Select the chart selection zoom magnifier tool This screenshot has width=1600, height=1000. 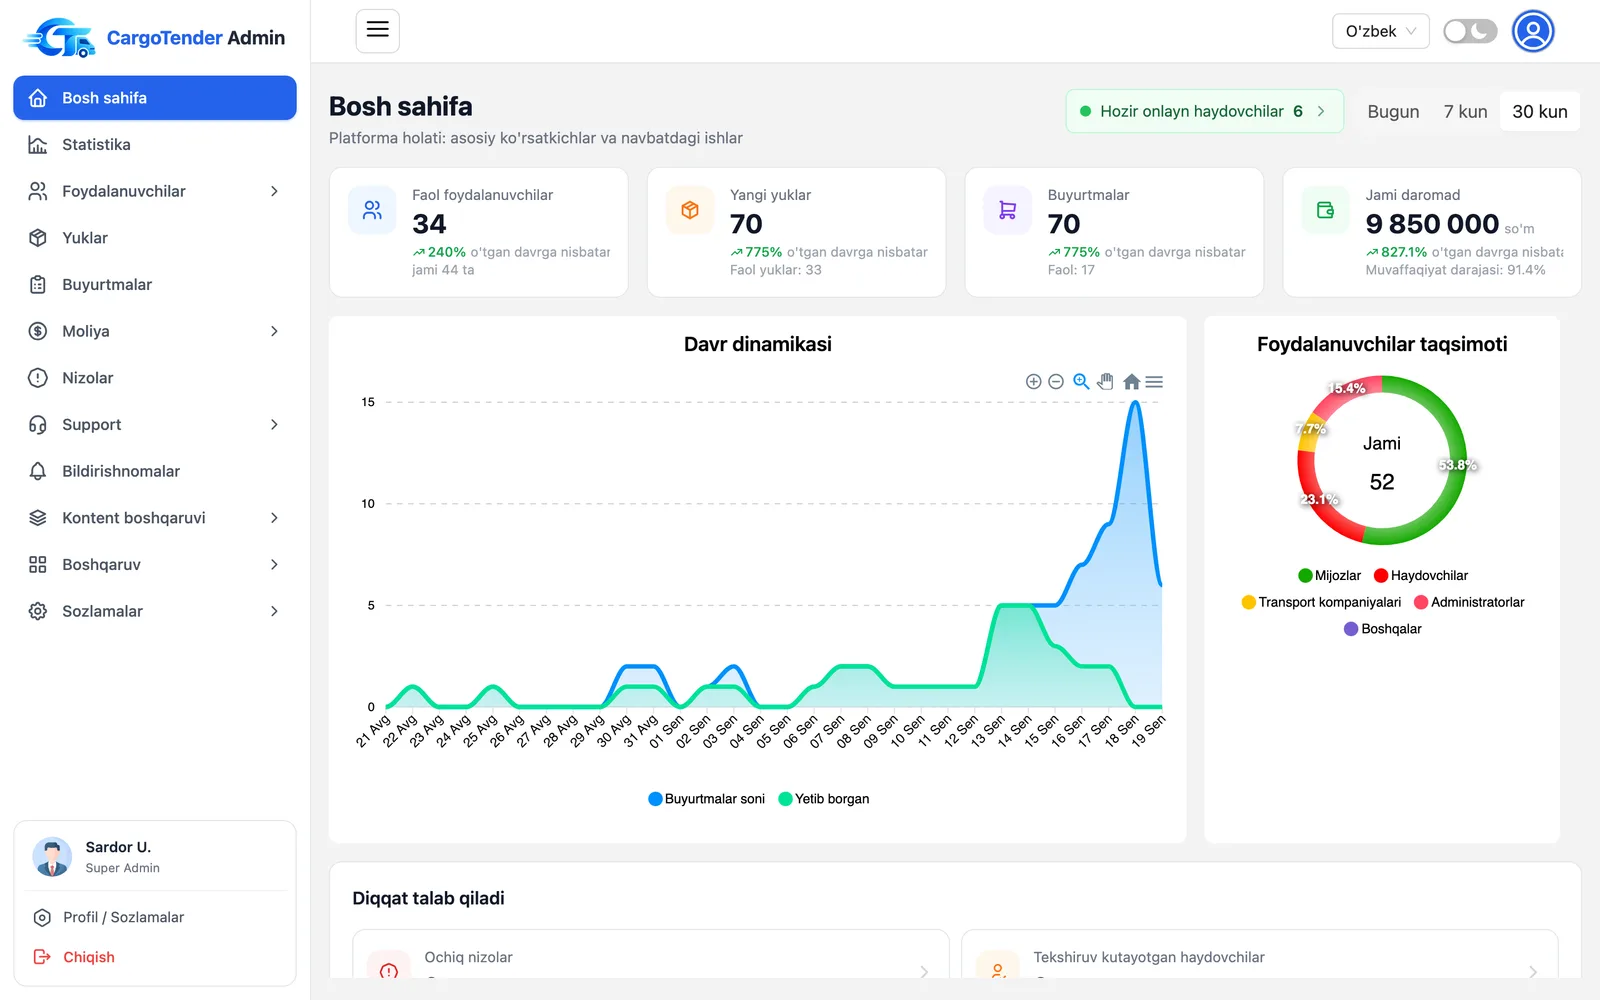click(1081, 382)
